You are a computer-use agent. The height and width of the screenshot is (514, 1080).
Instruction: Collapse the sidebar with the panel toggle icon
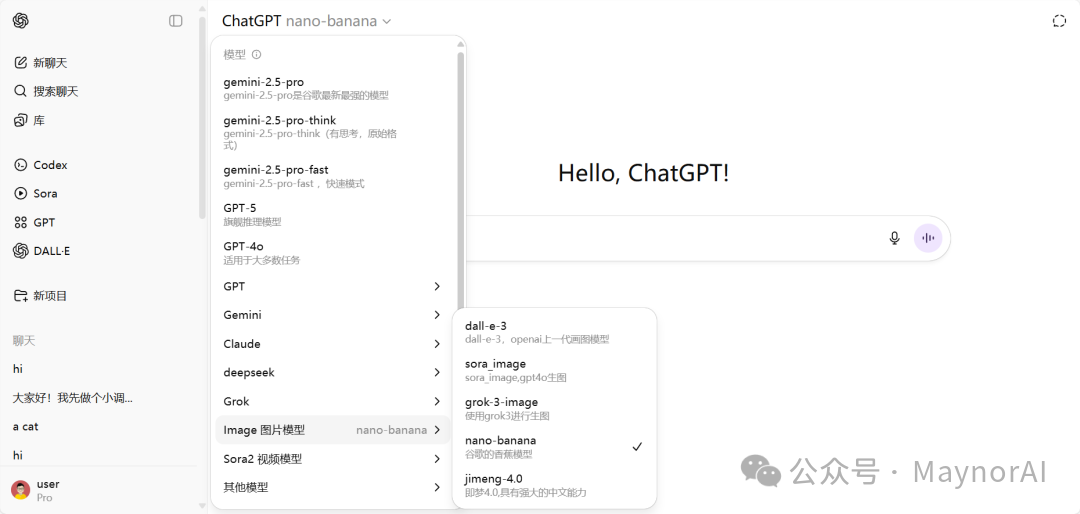[176, 21]
